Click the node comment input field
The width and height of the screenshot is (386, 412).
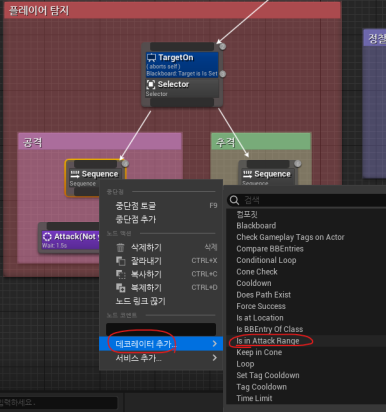pyautogui.click(x=161, y=329)
